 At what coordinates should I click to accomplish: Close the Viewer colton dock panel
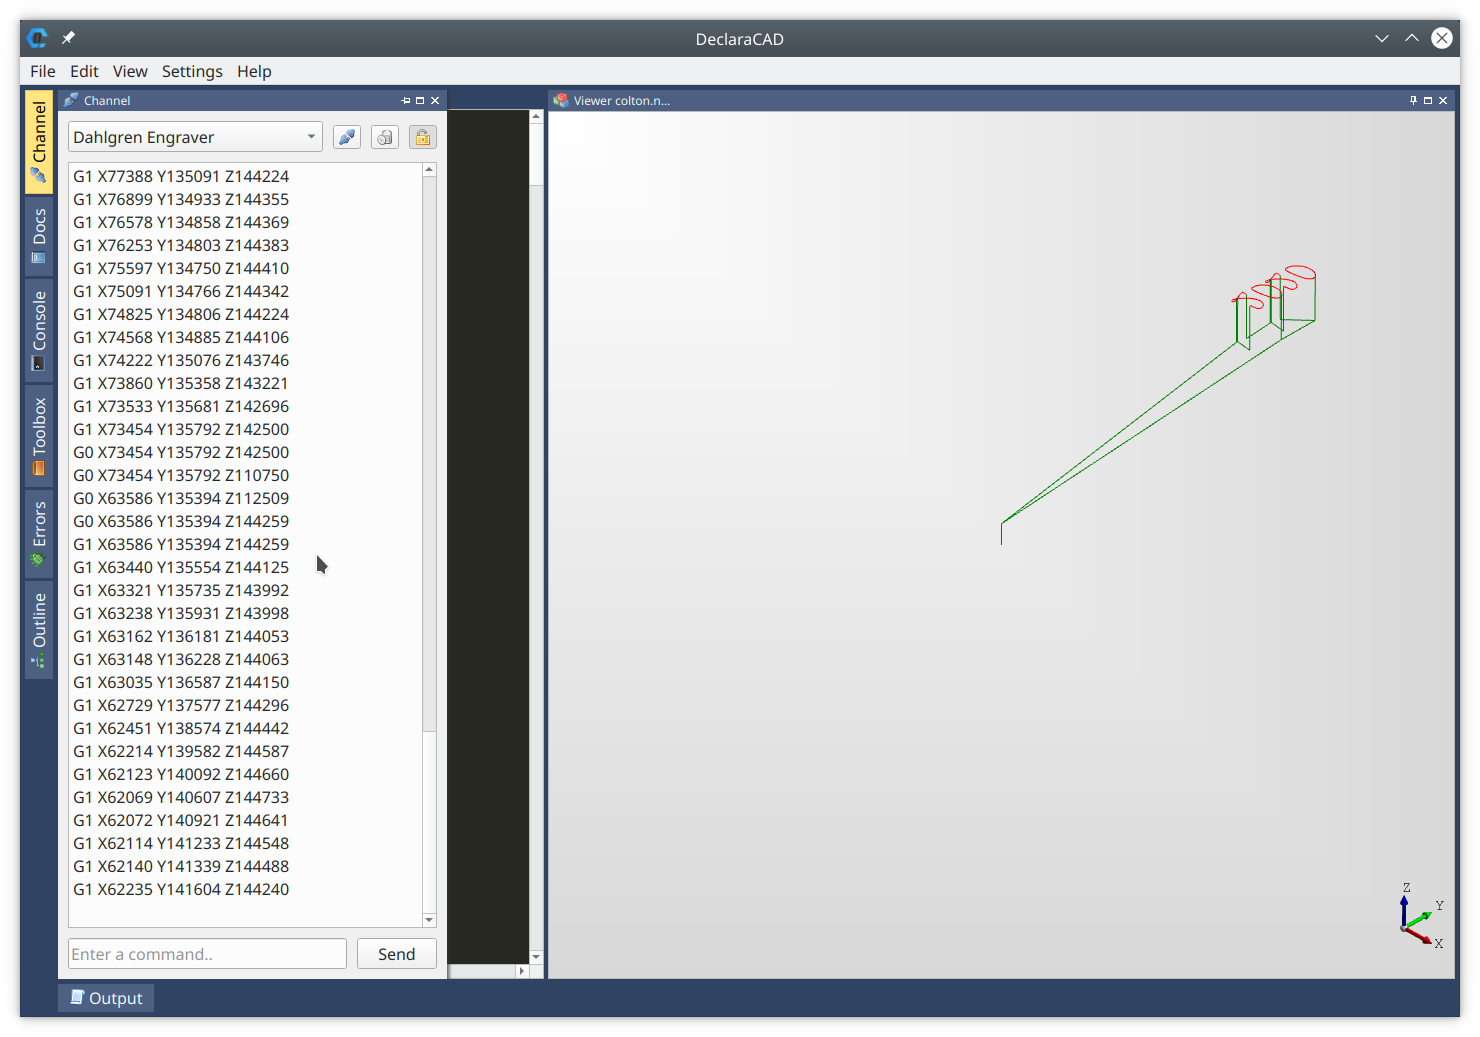coord(1443,100)
